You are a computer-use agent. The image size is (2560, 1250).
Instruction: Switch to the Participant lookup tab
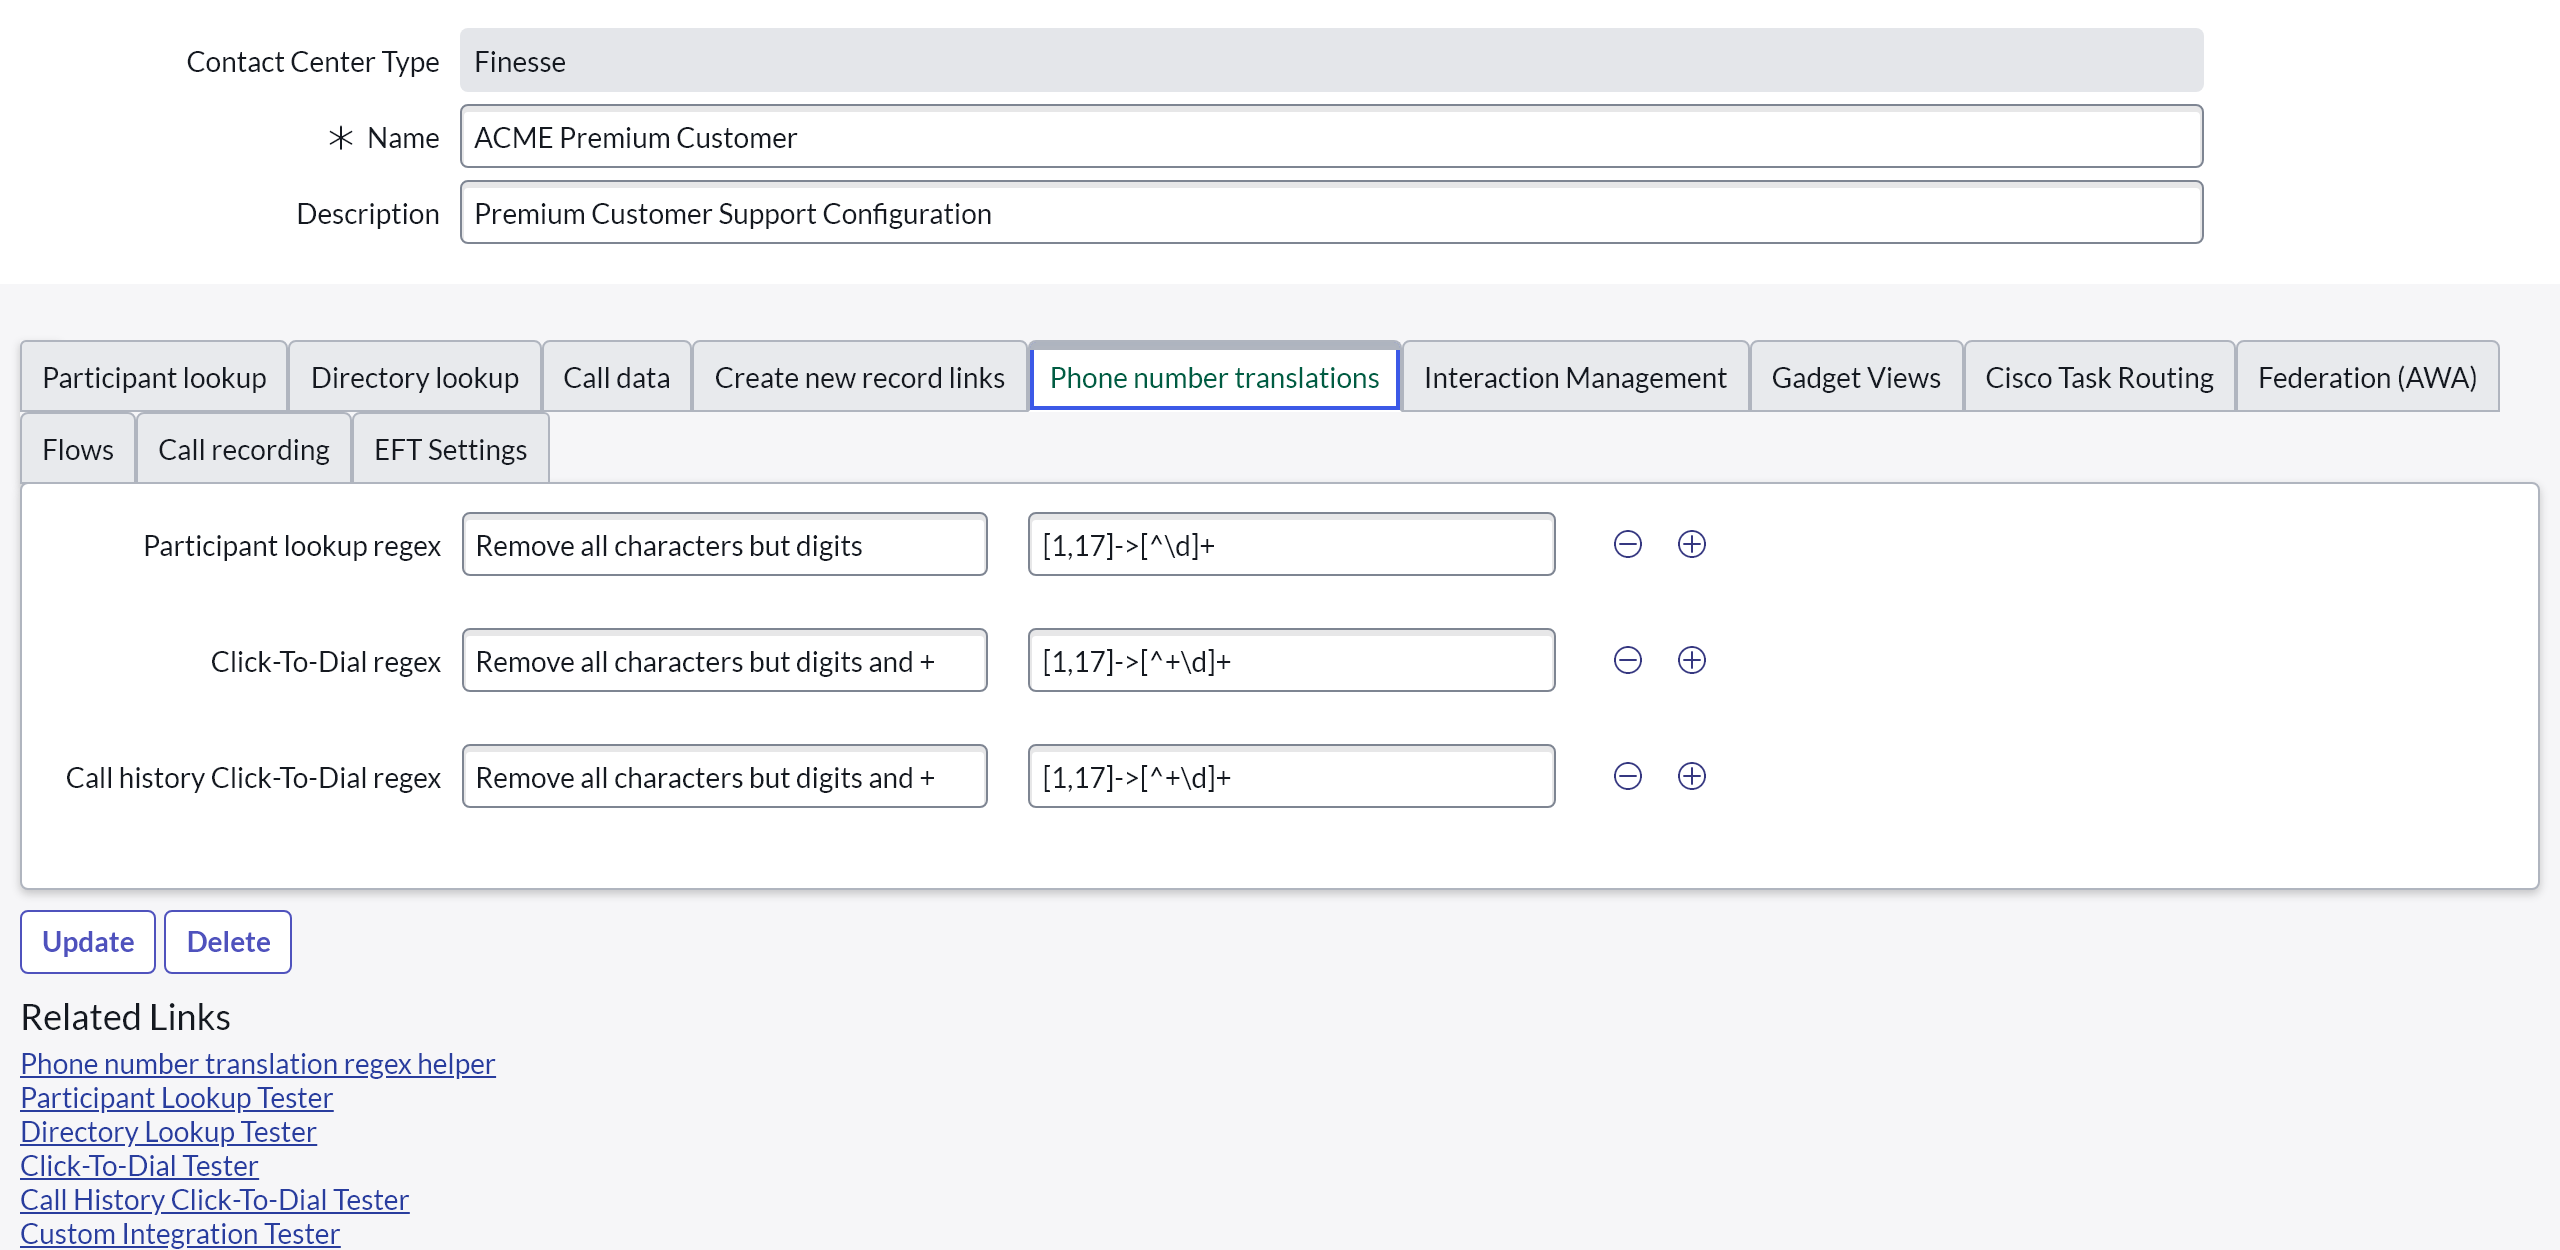(x=154, y=377)
